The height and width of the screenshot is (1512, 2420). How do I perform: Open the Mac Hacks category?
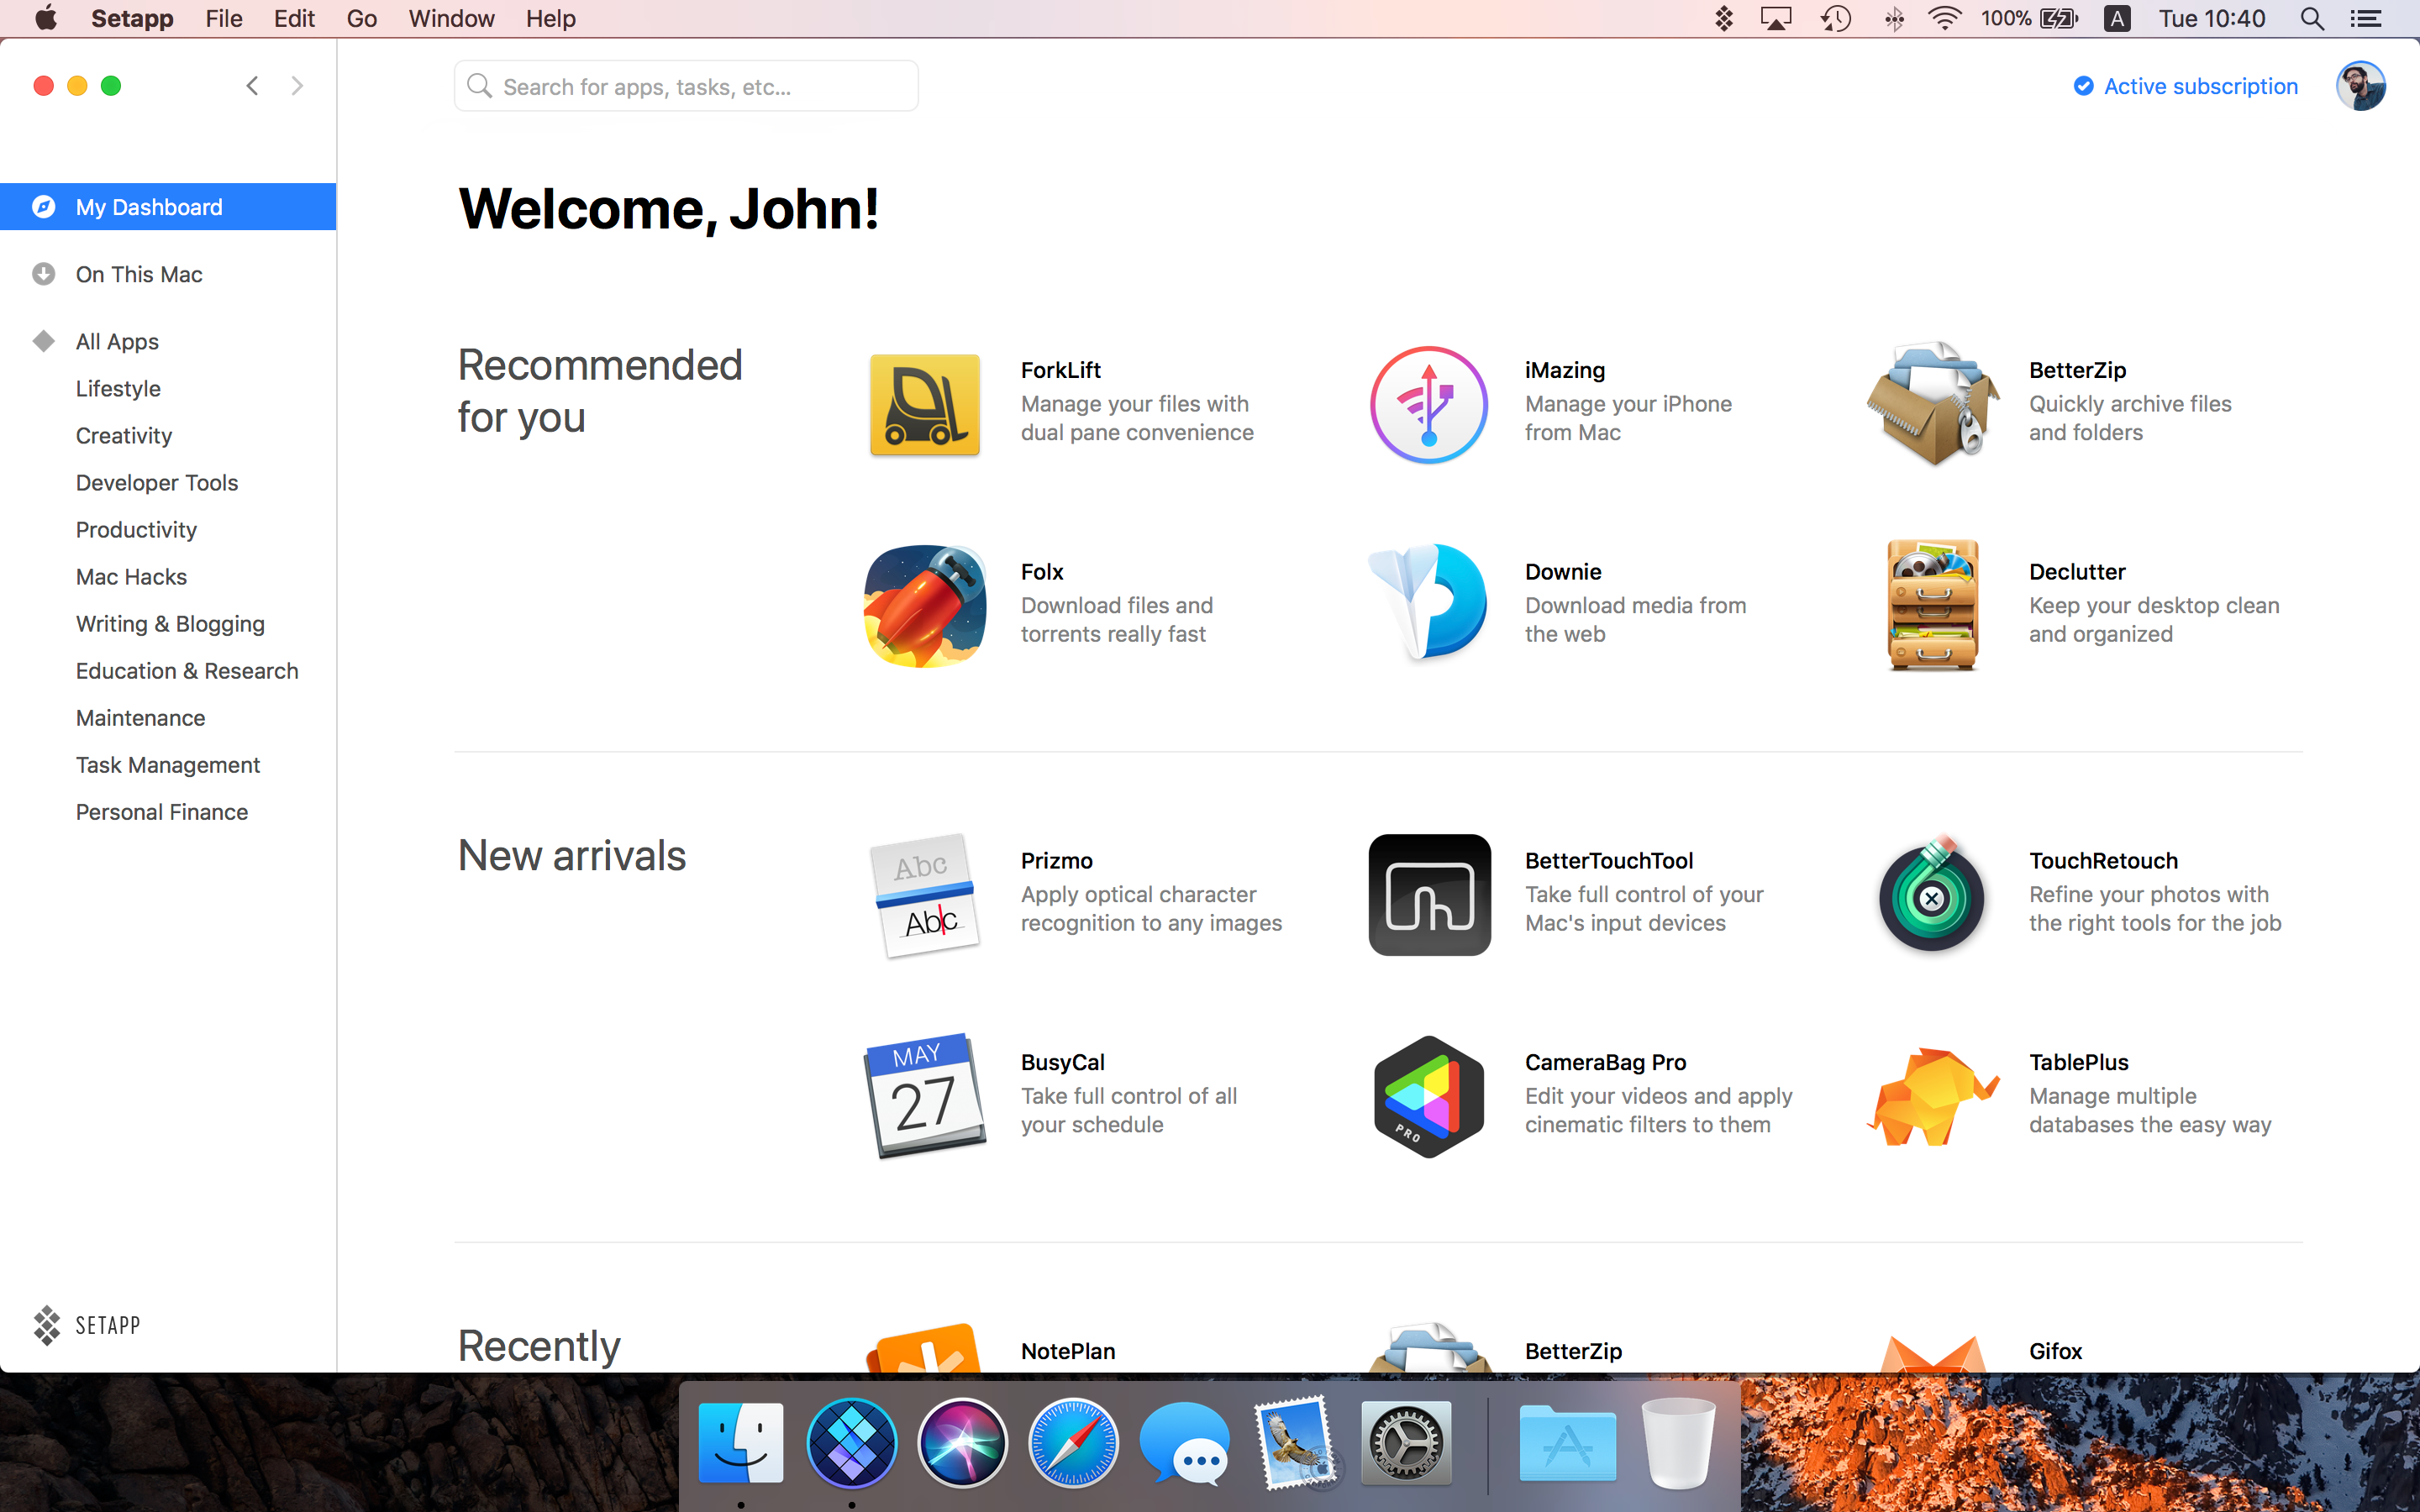(131, 576)
